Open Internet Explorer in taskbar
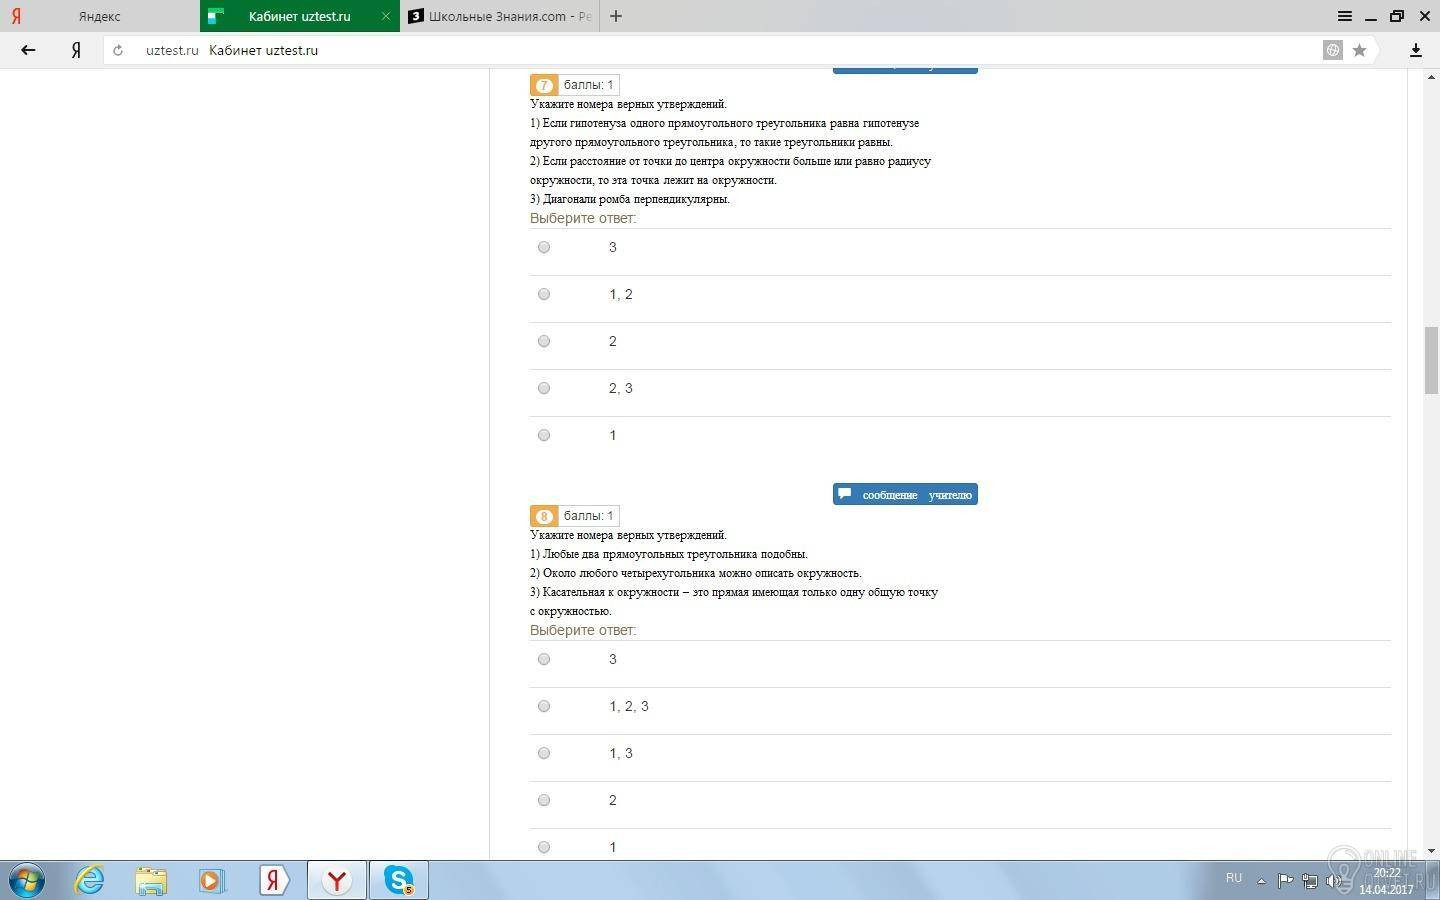1440x900 pixels. tap(90, 880)
